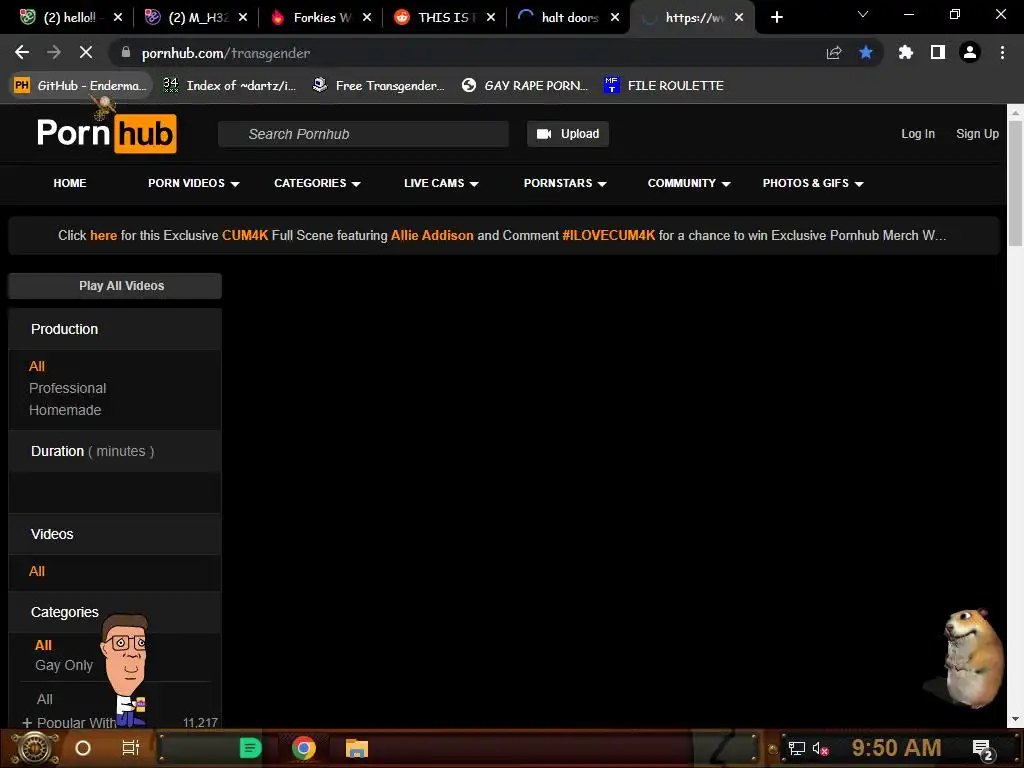1024x768 pixels.
Task: Open Google Chrome from the taskbar
Action: (304, 748)
